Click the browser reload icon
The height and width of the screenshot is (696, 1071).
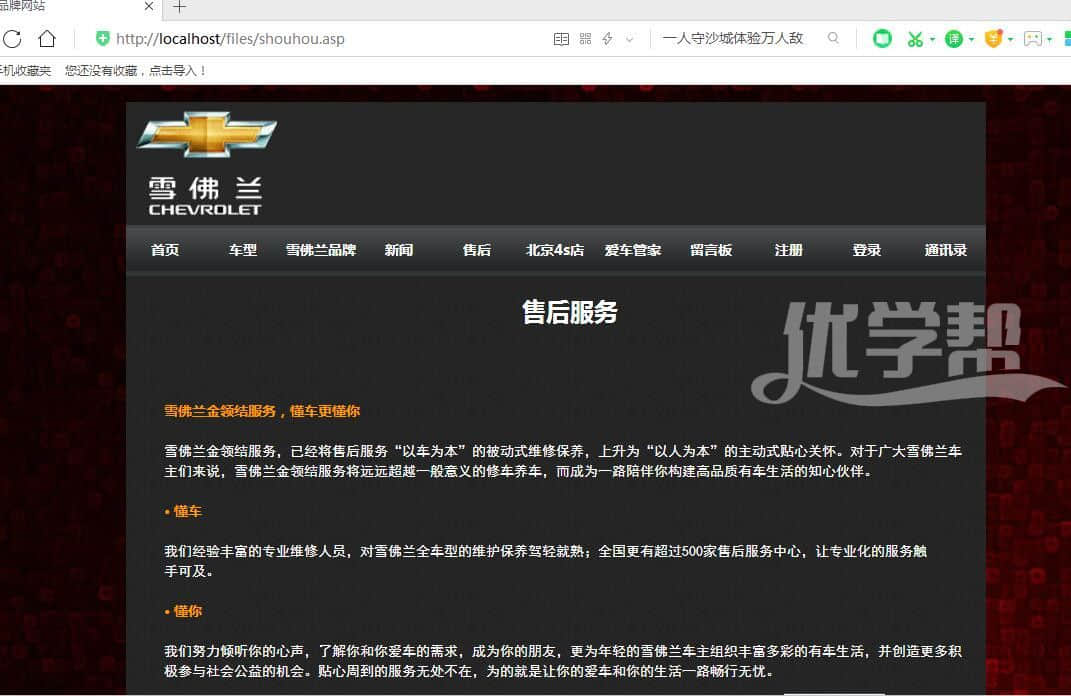pyautogui.click(x=12, y=39)
